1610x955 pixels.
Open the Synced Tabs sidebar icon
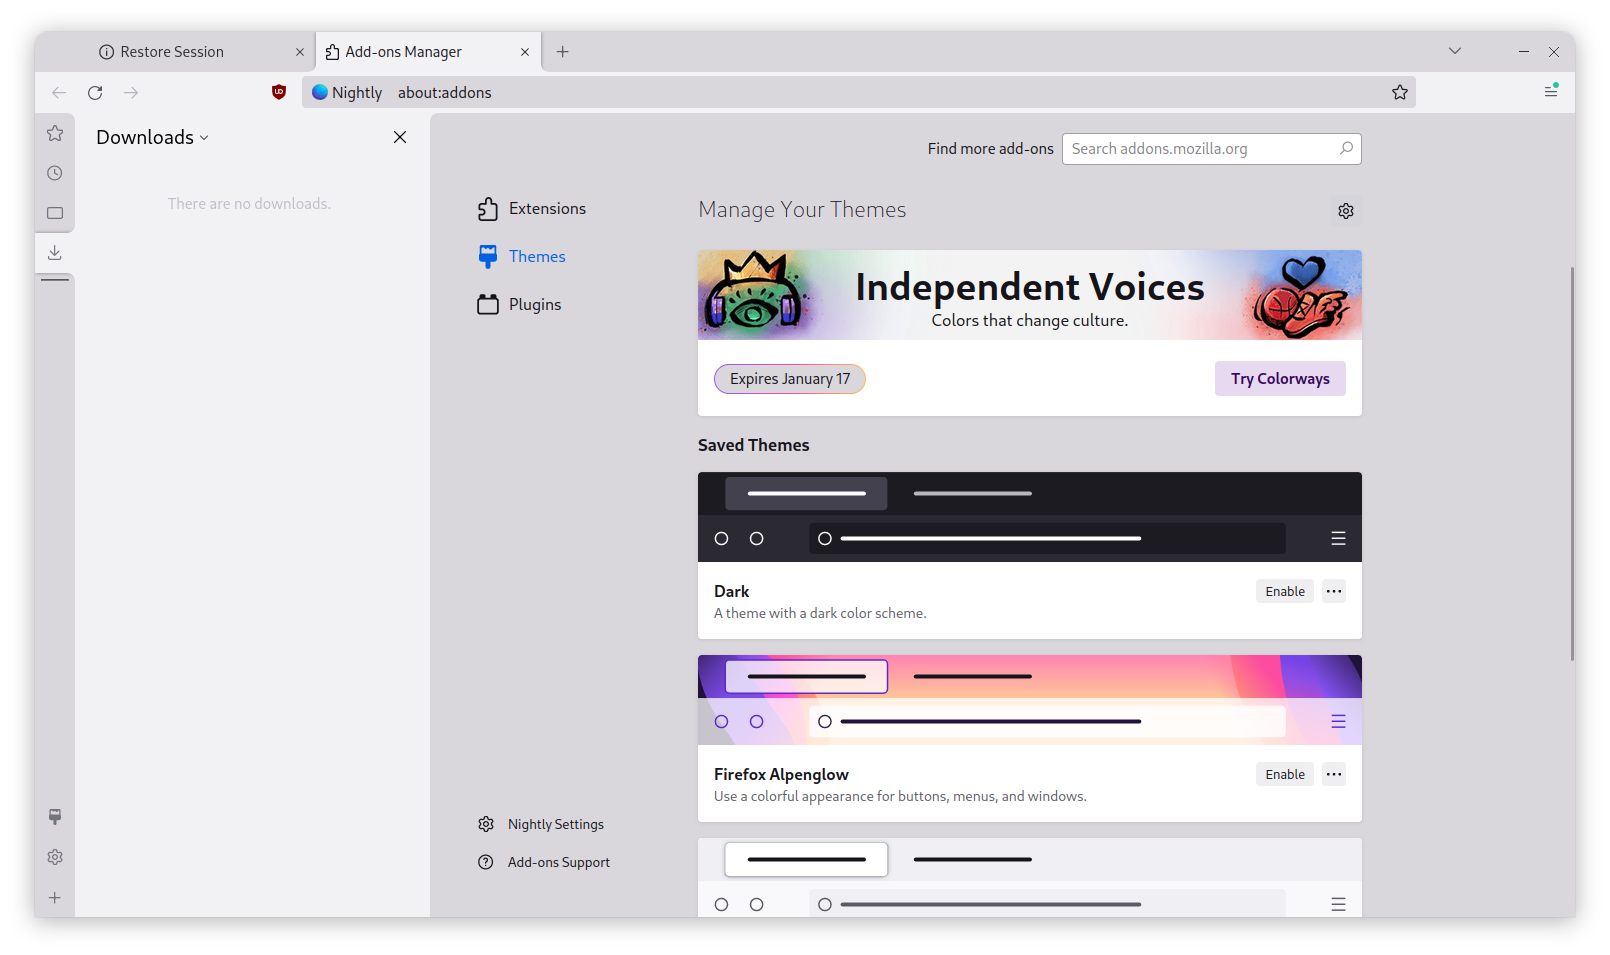click(55, 213)
